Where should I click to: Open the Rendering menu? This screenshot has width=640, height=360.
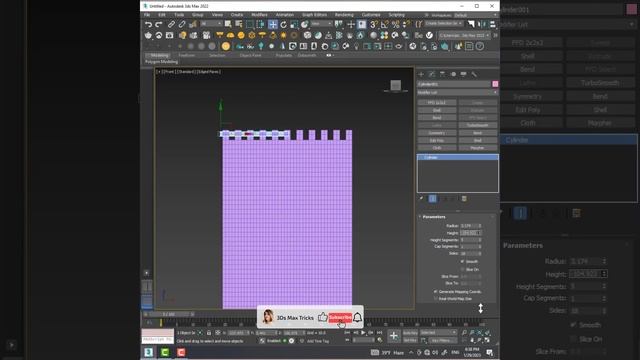pyautogui.click(x=344, y=15)
